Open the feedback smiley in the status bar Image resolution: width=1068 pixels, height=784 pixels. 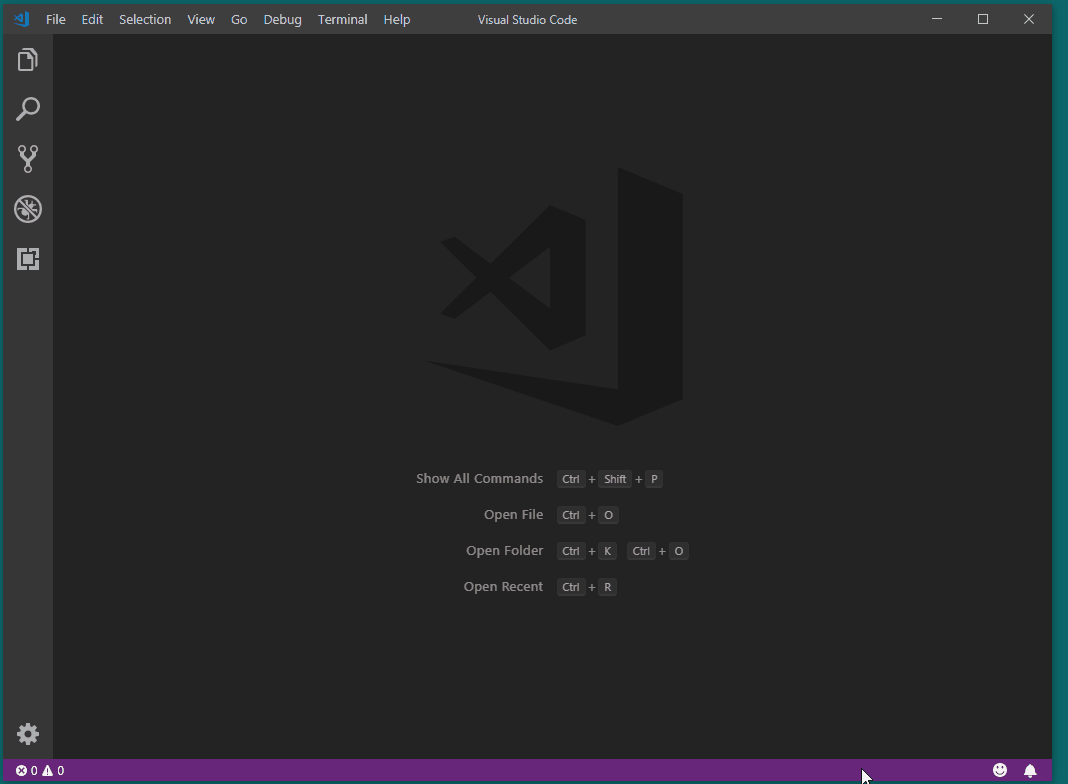(x=999, y=770)
